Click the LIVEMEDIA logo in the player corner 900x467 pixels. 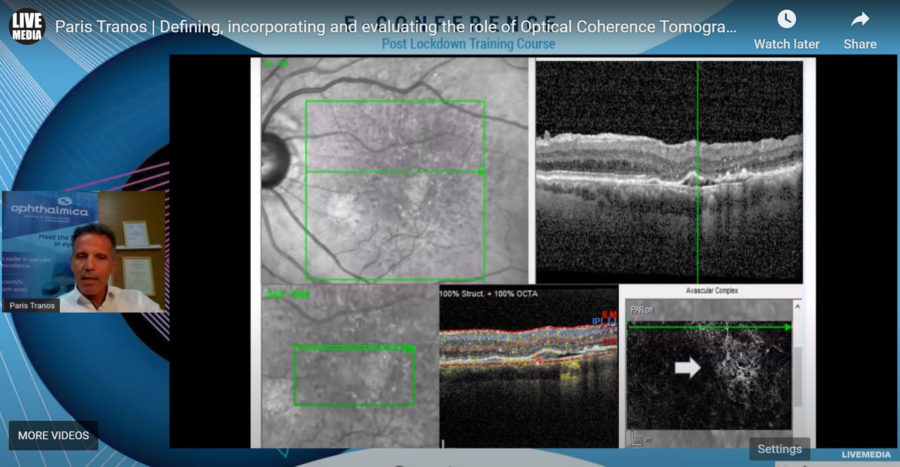click(x=866, y=454)
